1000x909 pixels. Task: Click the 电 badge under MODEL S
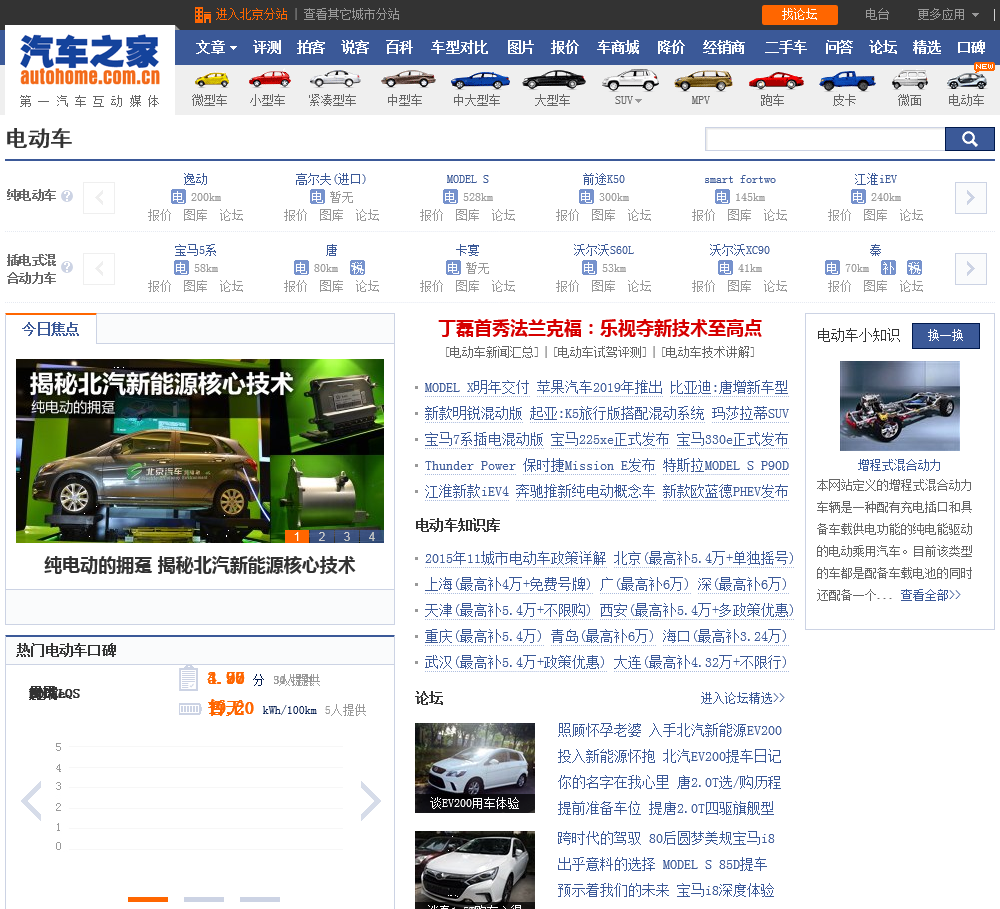point(450,197)
